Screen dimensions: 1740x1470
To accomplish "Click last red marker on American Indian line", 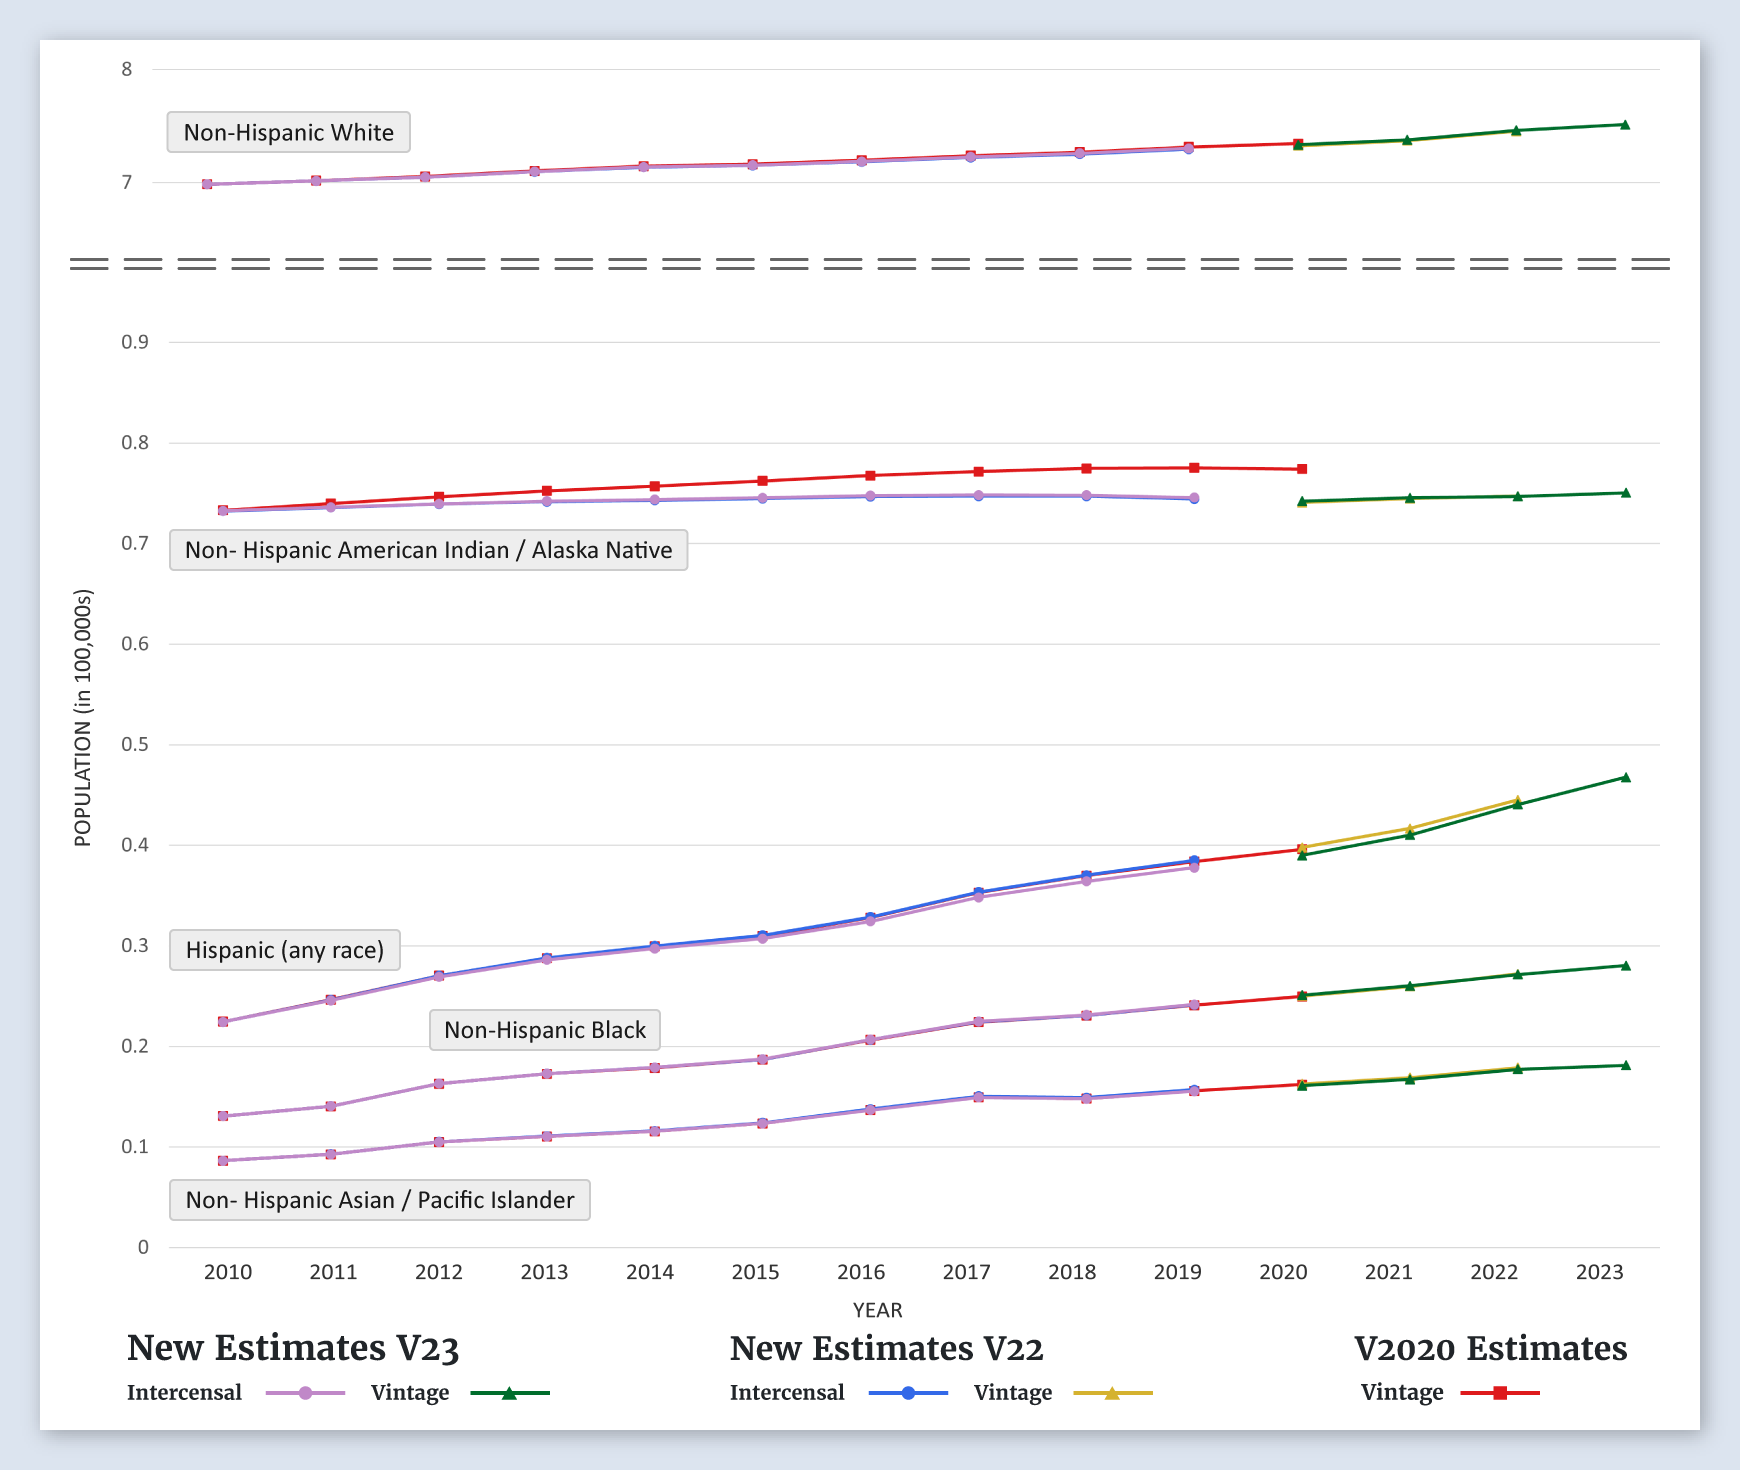I will click(1302, 469).
